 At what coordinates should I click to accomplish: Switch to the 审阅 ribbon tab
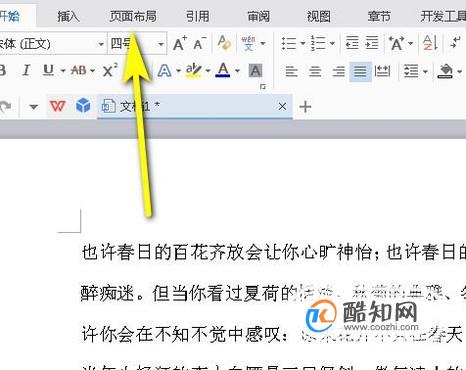click(x=258, y=16)
